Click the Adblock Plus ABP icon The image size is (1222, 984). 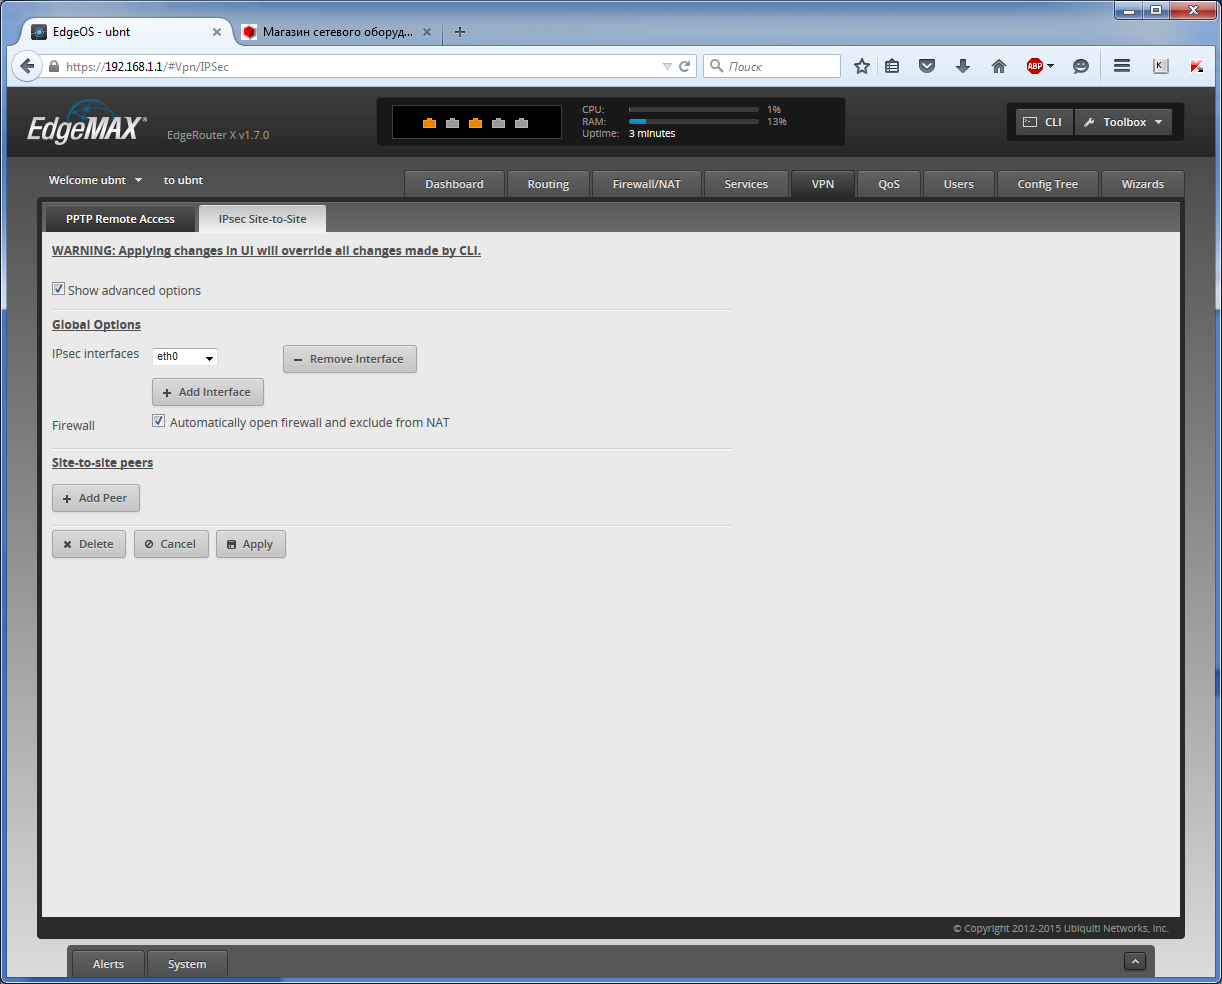(1035, 66)
